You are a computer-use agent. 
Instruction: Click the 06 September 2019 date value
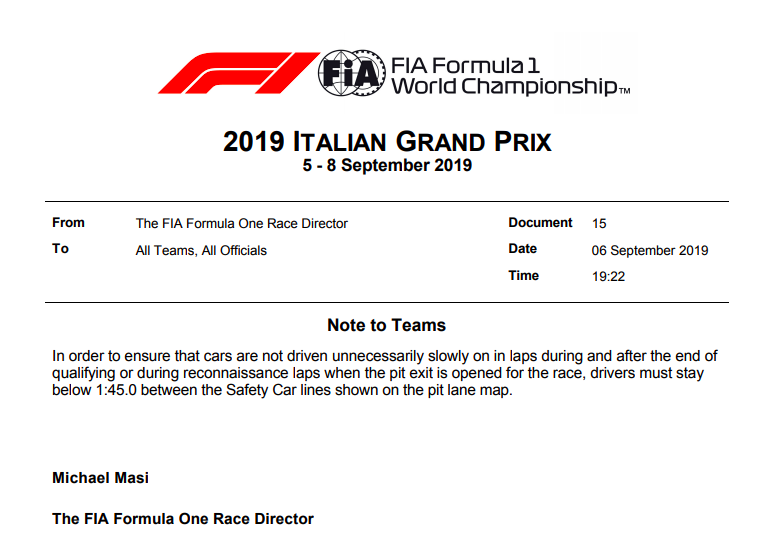(650, 250)
